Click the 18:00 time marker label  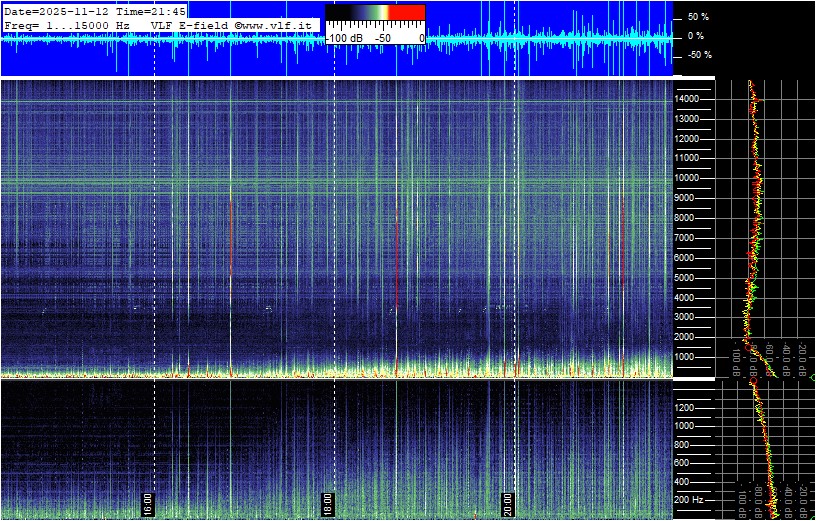(x=327, y=502)
